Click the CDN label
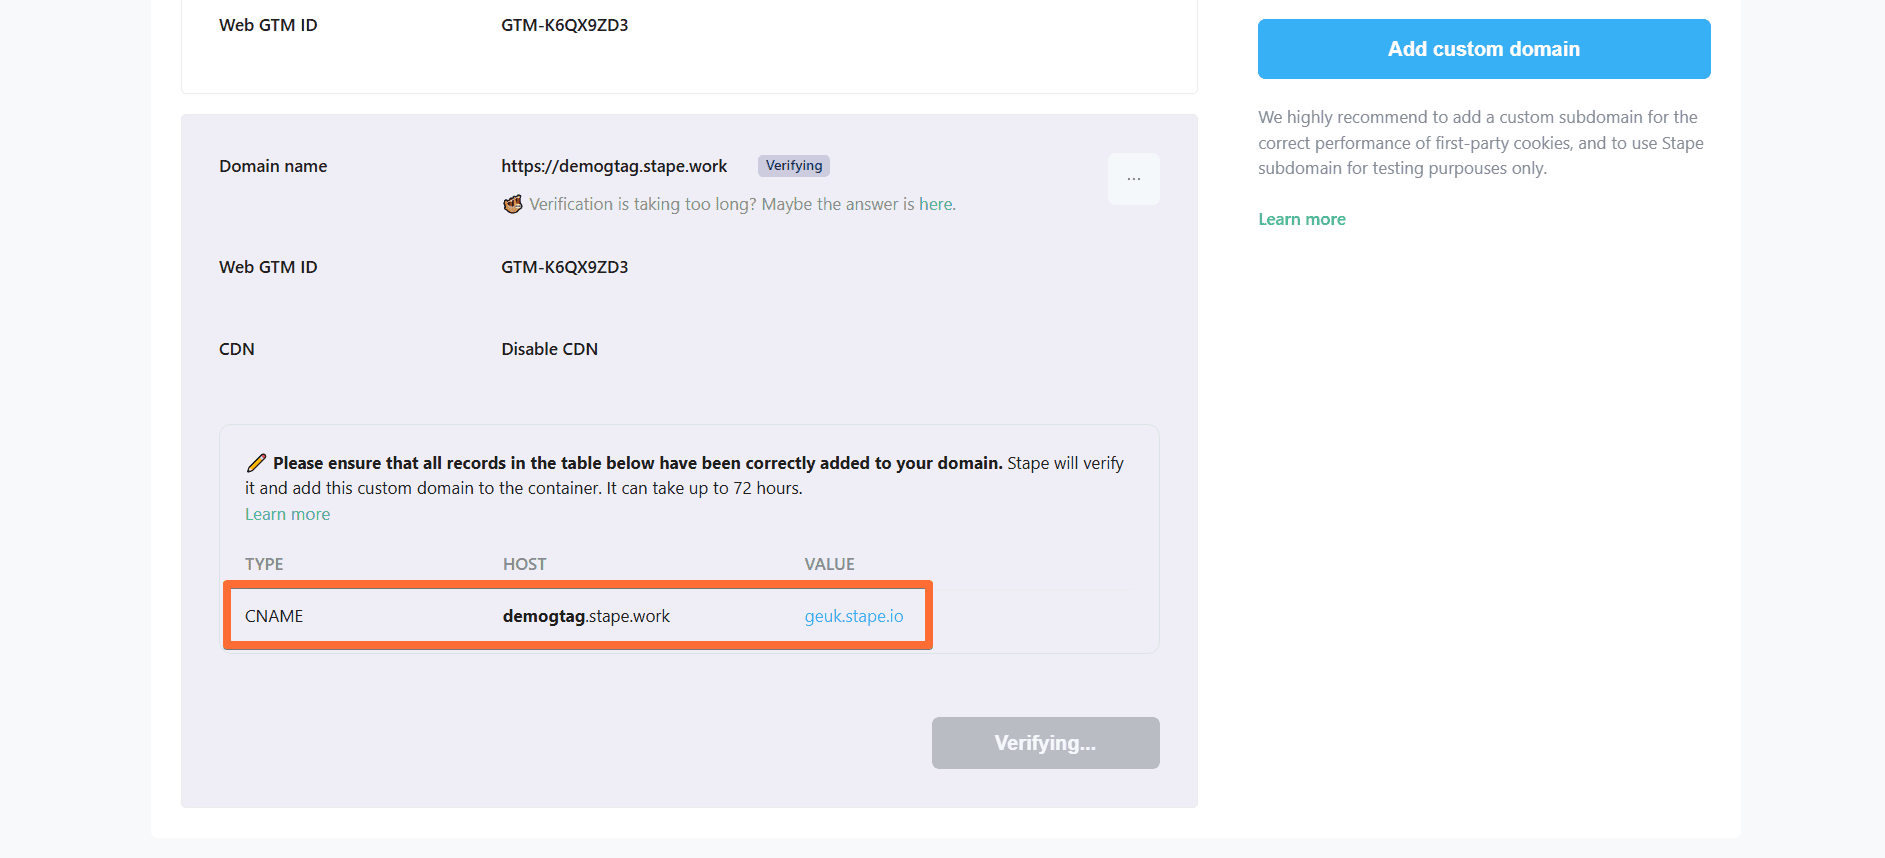Screen dimensions: 1885x858 (237, 349)
